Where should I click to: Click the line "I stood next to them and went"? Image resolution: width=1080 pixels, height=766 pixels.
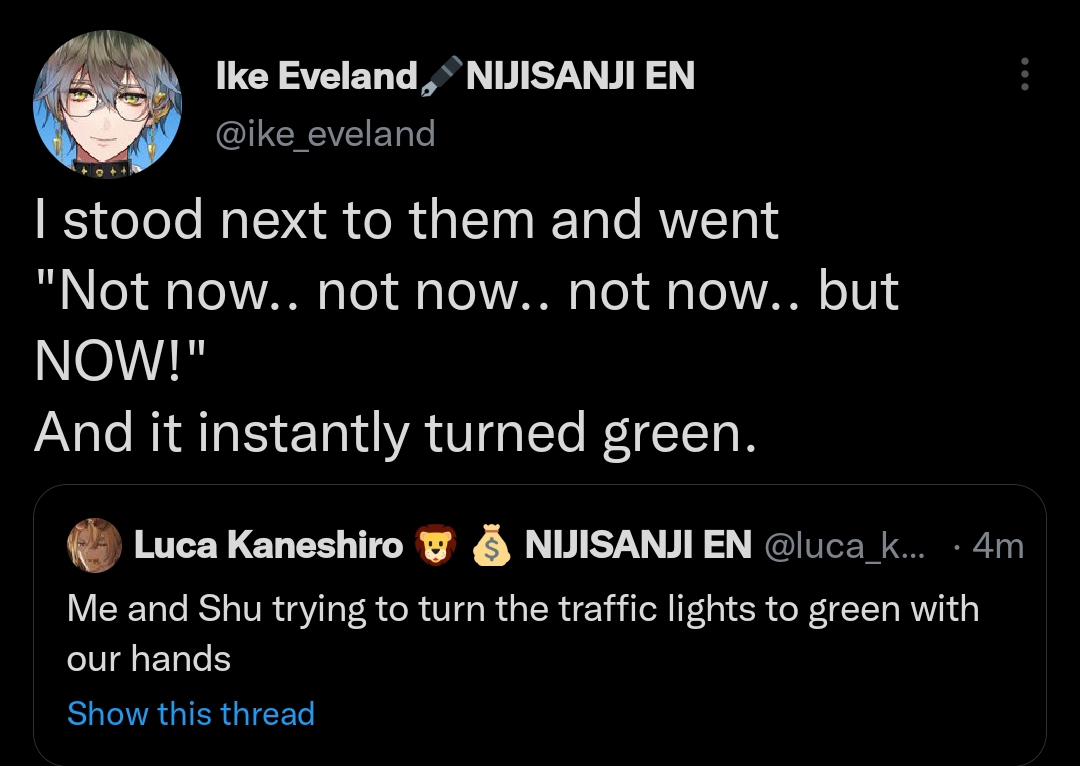coord(406,220)
